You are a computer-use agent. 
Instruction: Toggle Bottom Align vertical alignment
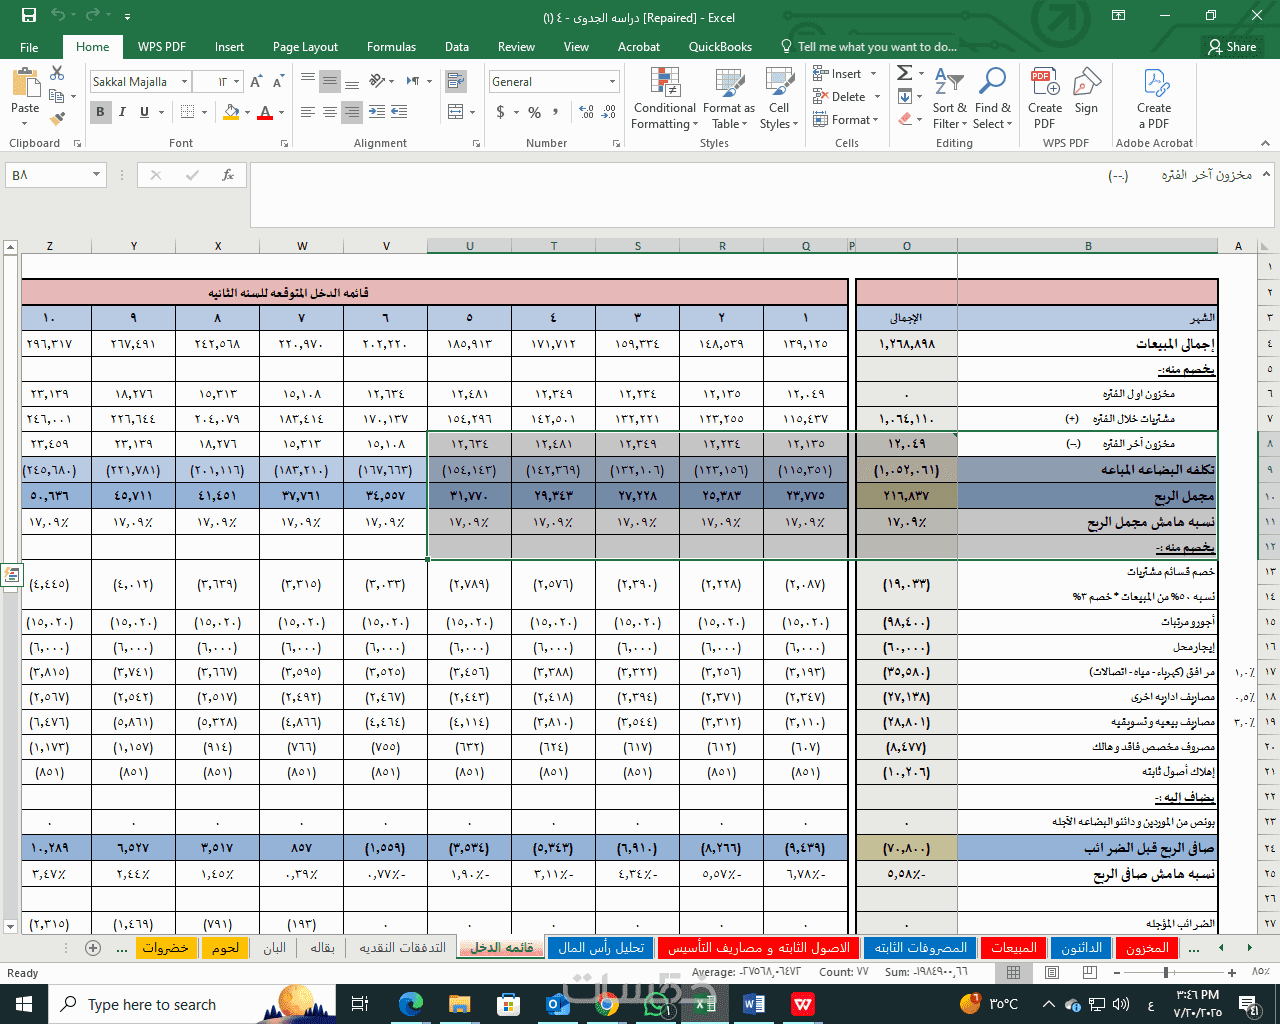click(351, 82)
